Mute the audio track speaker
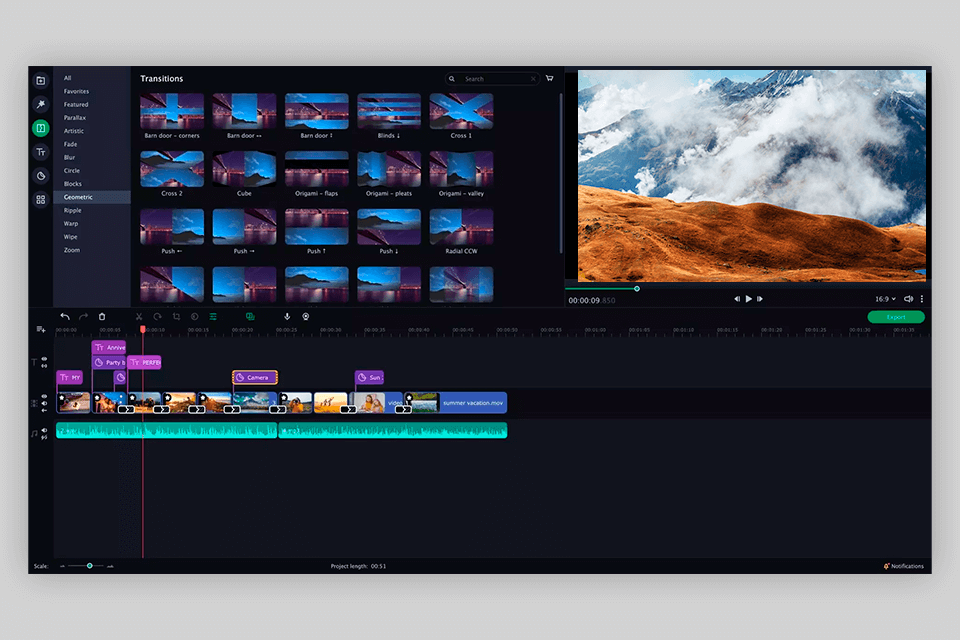The height and width of the screenshot is (640, 960). pyautogui.click(x=44, y=431)
